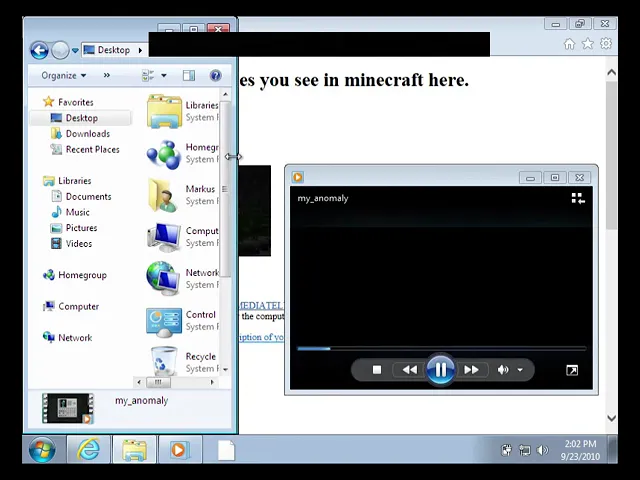Open the volume dropdown arrow in the player
Viewport: 640px width, 480px height.
pos(520,370)
